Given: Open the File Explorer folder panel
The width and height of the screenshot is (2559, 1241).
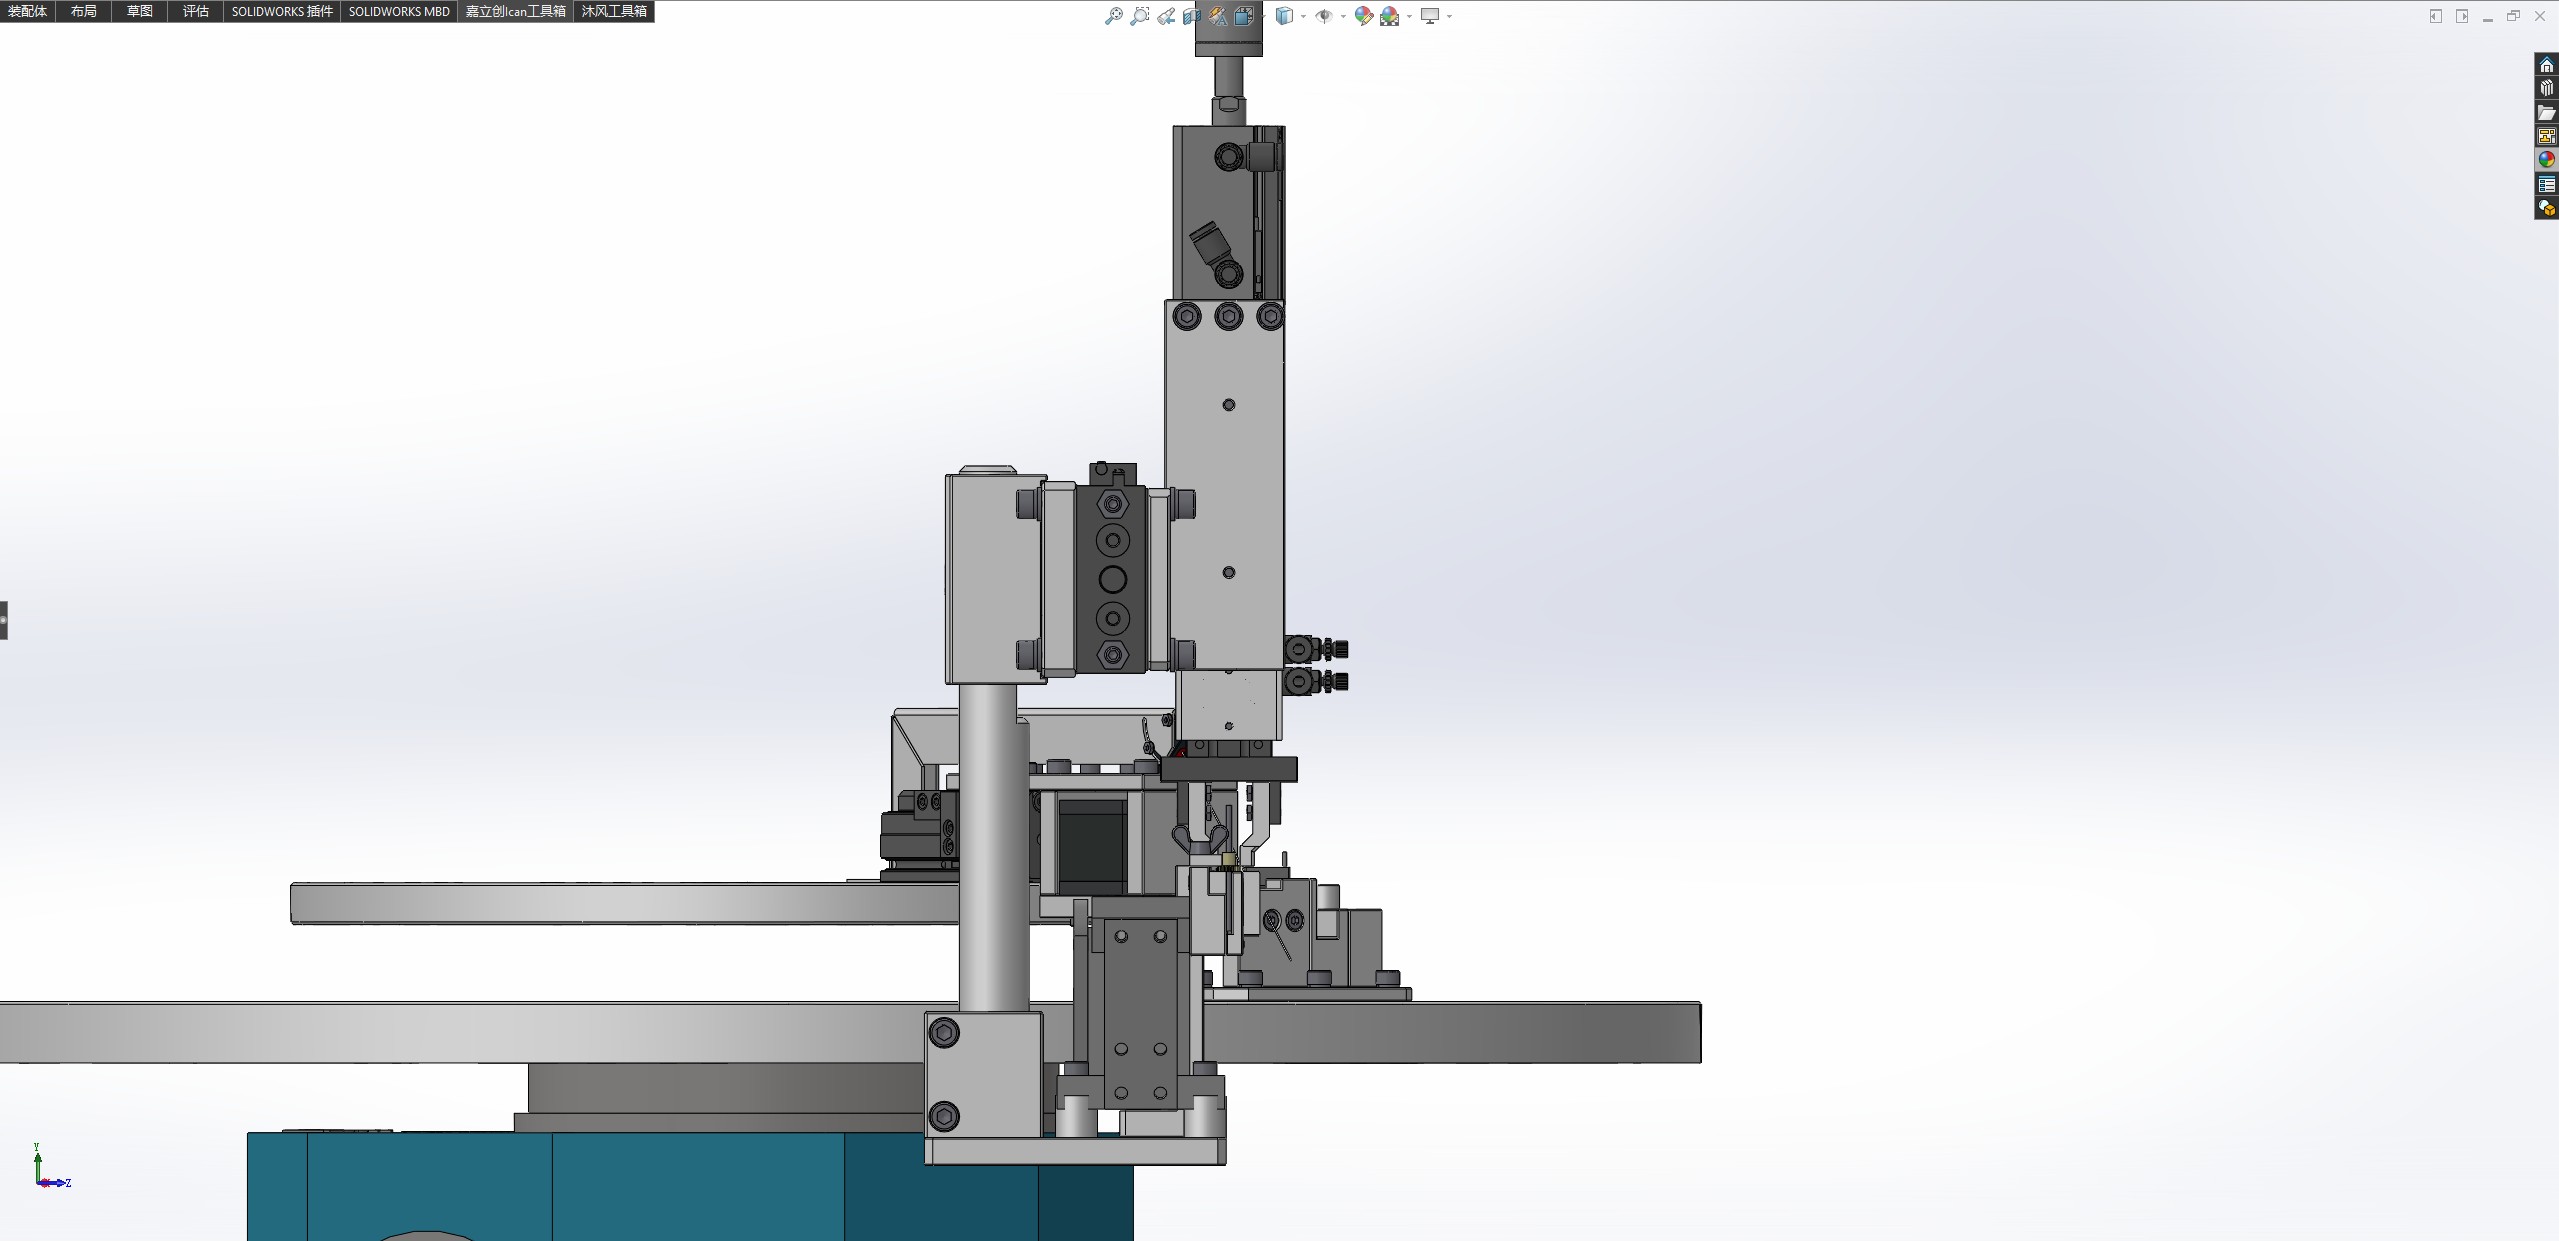Looking at the screenshot, I should tap(2546, 112).
